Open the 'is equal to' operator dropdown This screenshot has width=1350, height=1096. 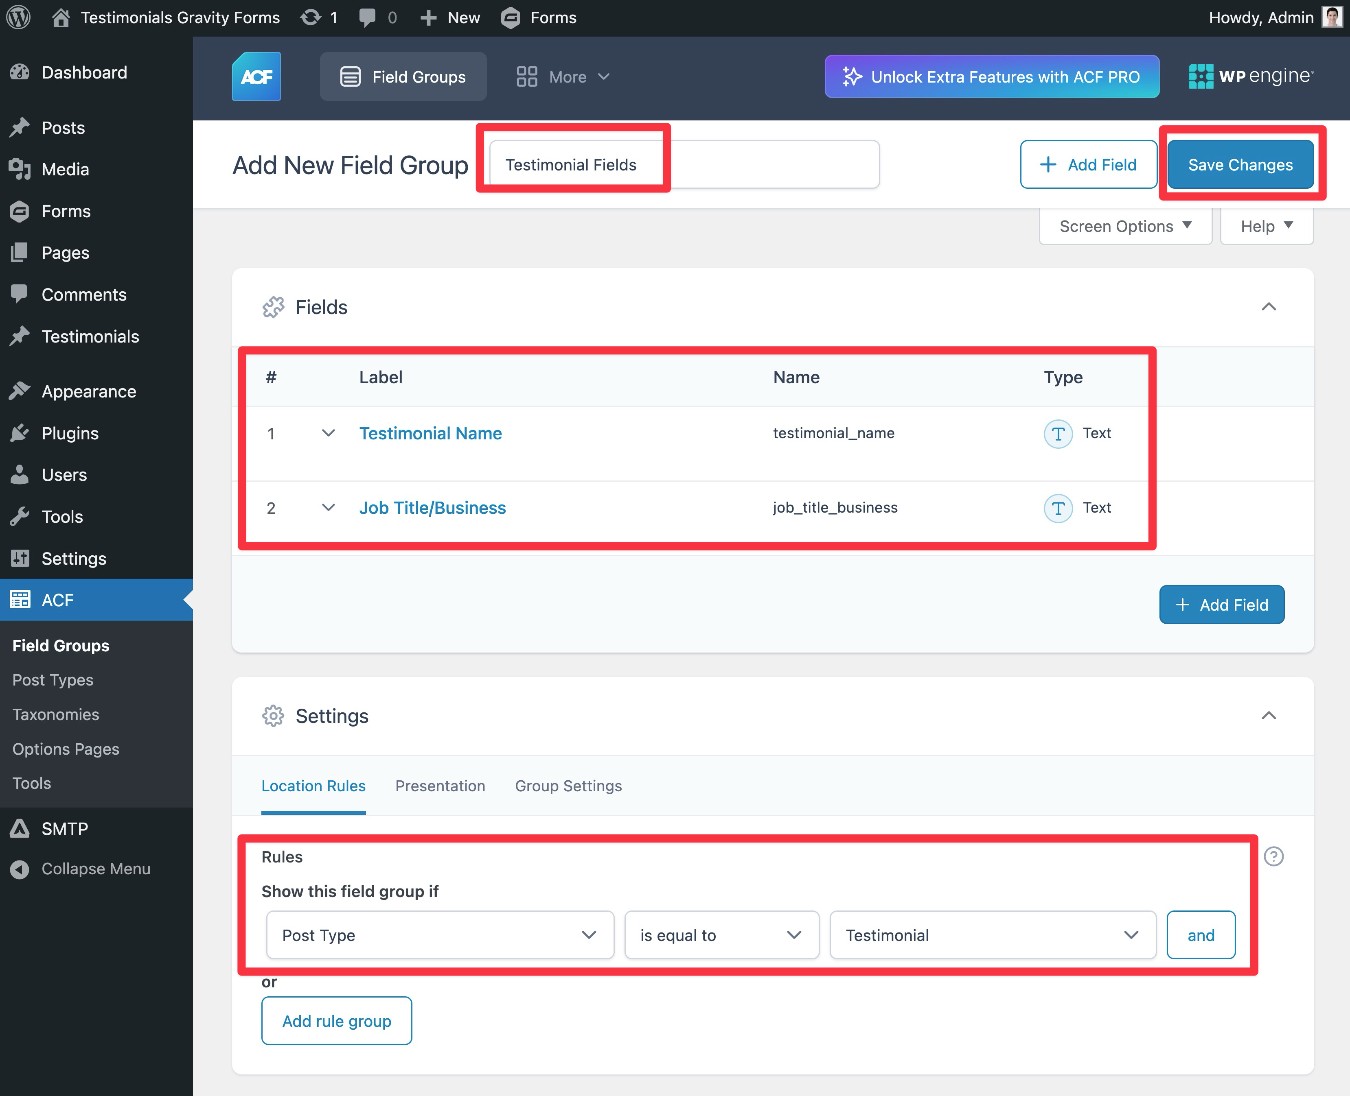721,935
